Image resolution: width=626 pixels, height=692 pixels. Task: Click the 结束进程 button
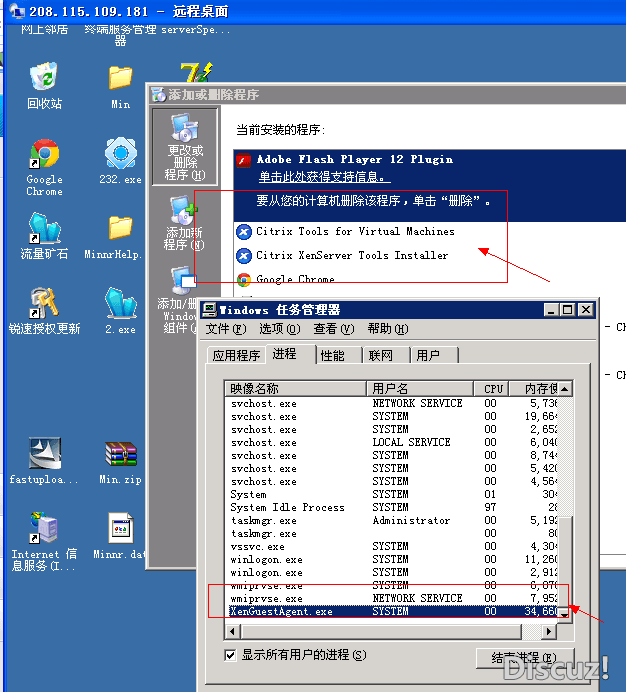coord(524,658)
